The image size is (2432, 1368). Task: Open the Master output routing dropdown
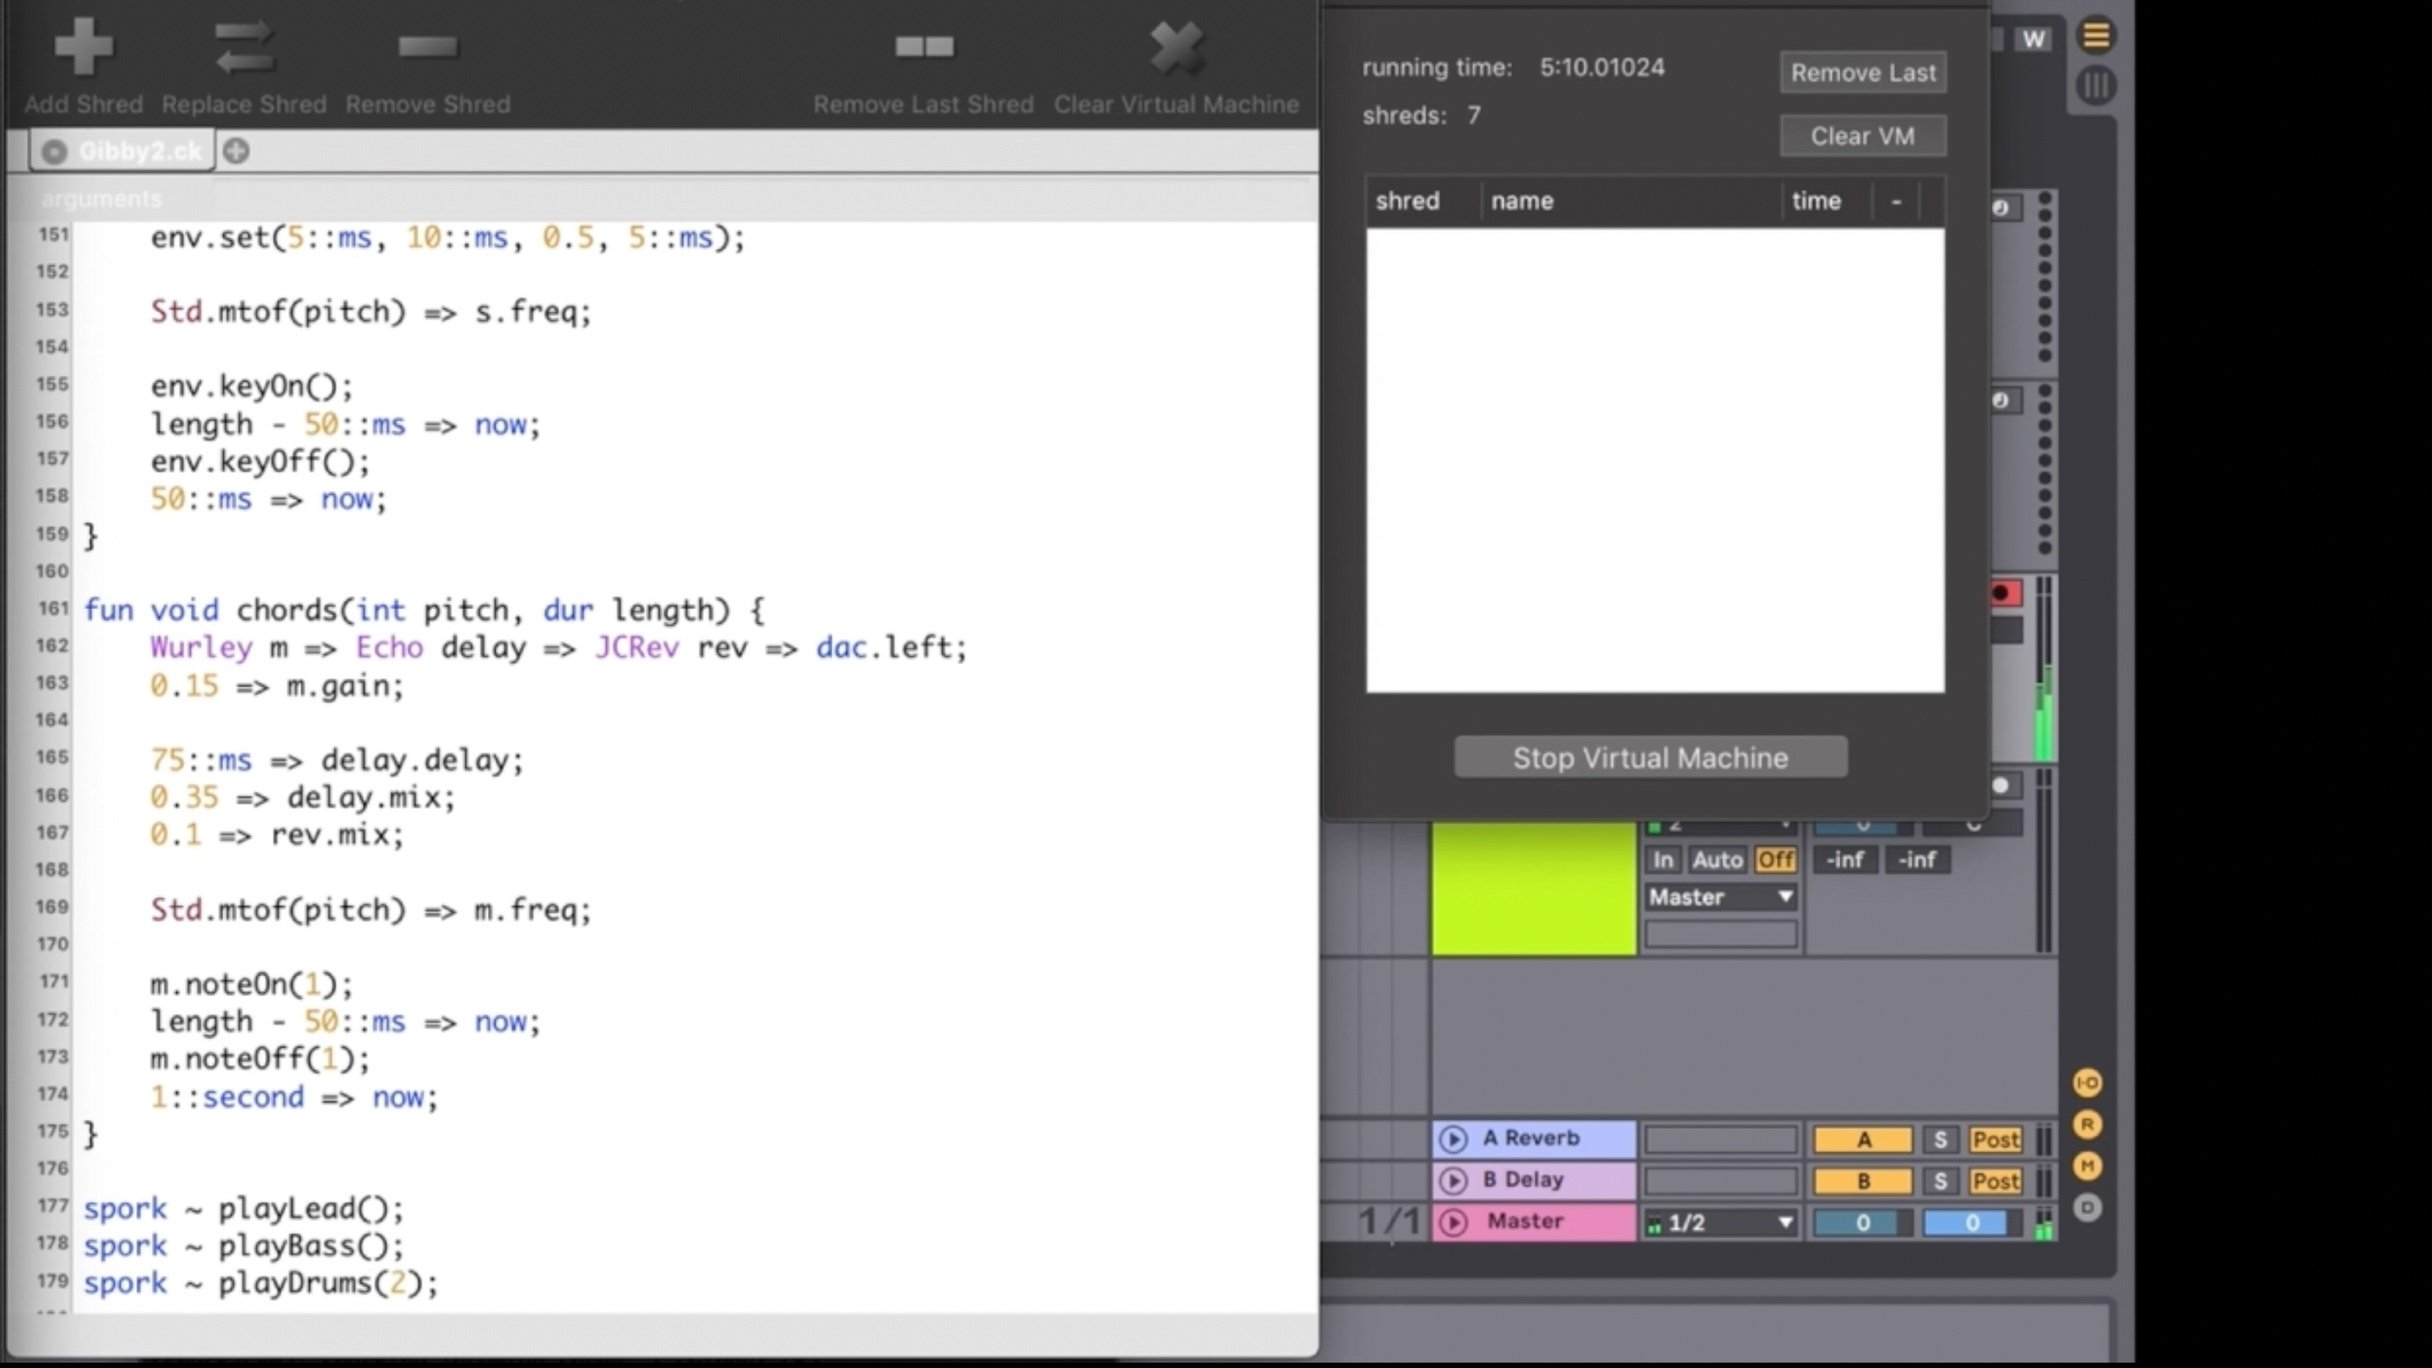pos(1720,897)
